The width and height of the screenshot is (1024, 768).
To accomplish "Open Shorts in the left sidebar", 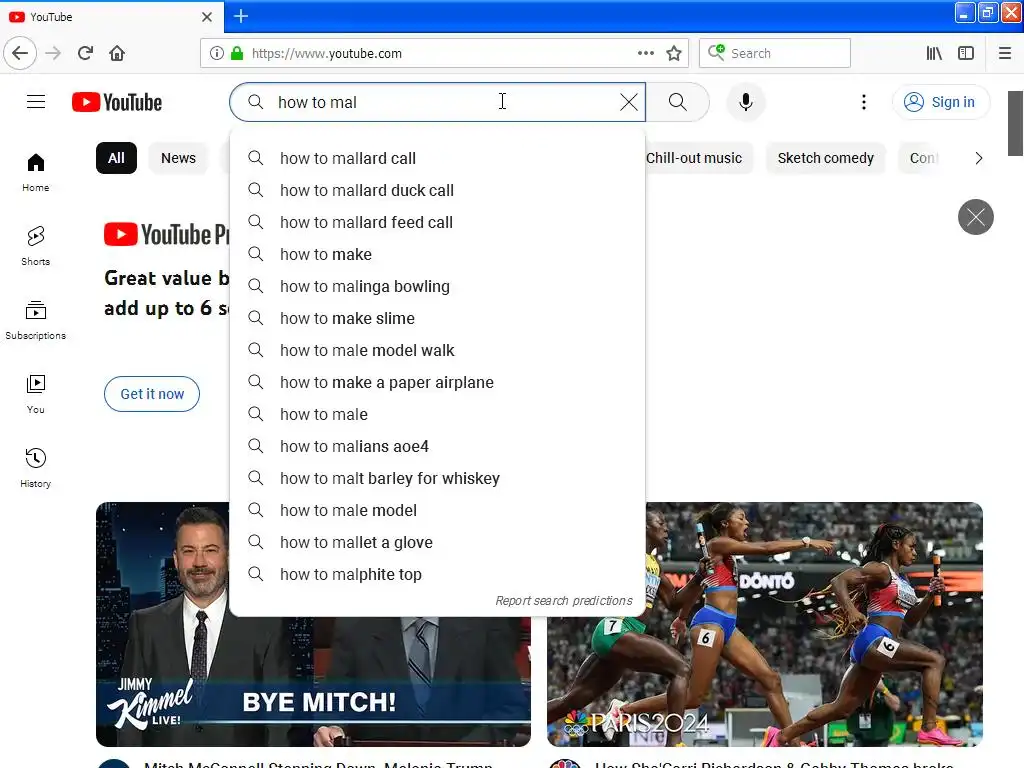I will pyautogui.click(x=36, y=246).
